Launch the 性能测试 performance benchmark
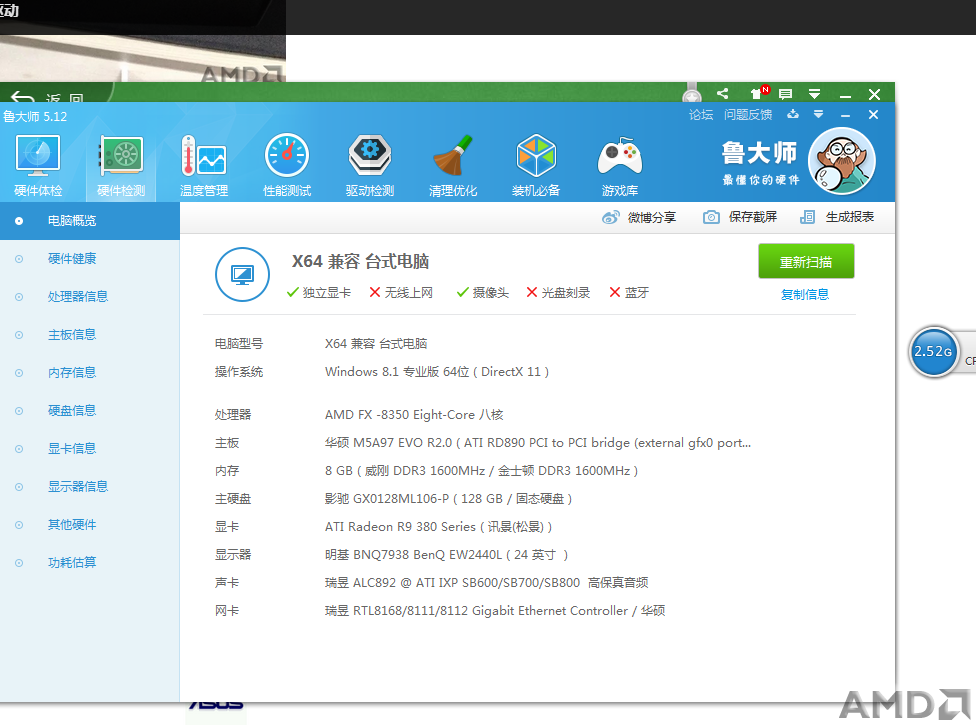976x725 pixels. [287, 166]
